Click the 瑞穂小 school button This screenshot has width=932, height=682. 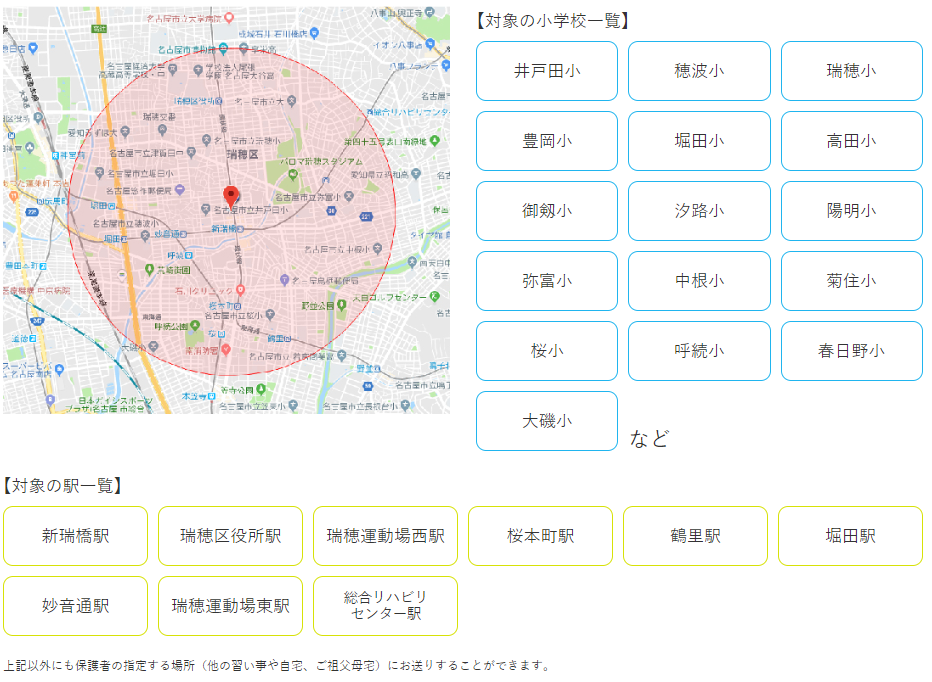coord(851,71)
